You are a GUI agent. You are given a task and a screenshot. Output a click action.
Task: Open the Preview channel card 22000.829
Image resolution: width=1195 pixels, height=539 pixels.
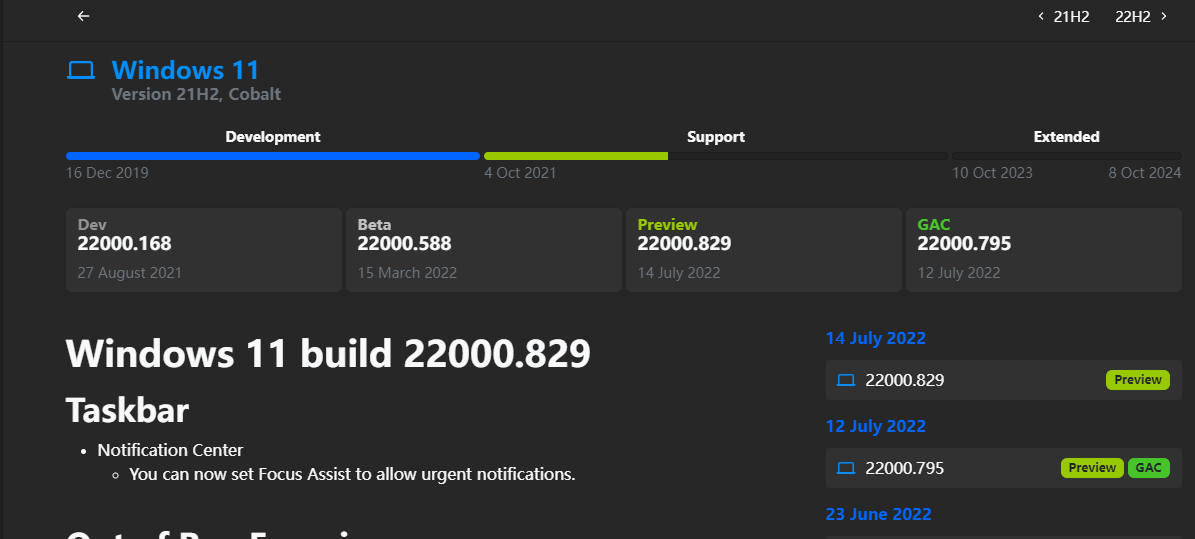(764, 250)
